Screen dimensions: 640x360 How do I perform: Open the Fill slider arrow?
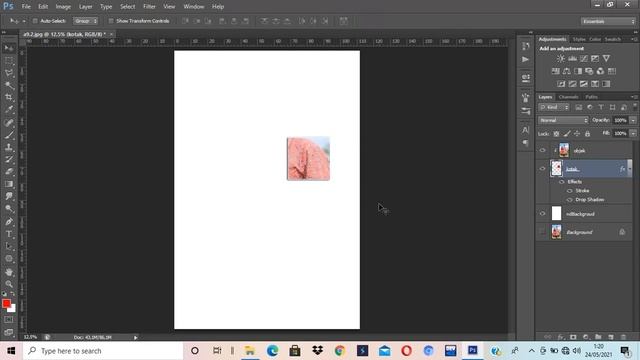point(633,133)
